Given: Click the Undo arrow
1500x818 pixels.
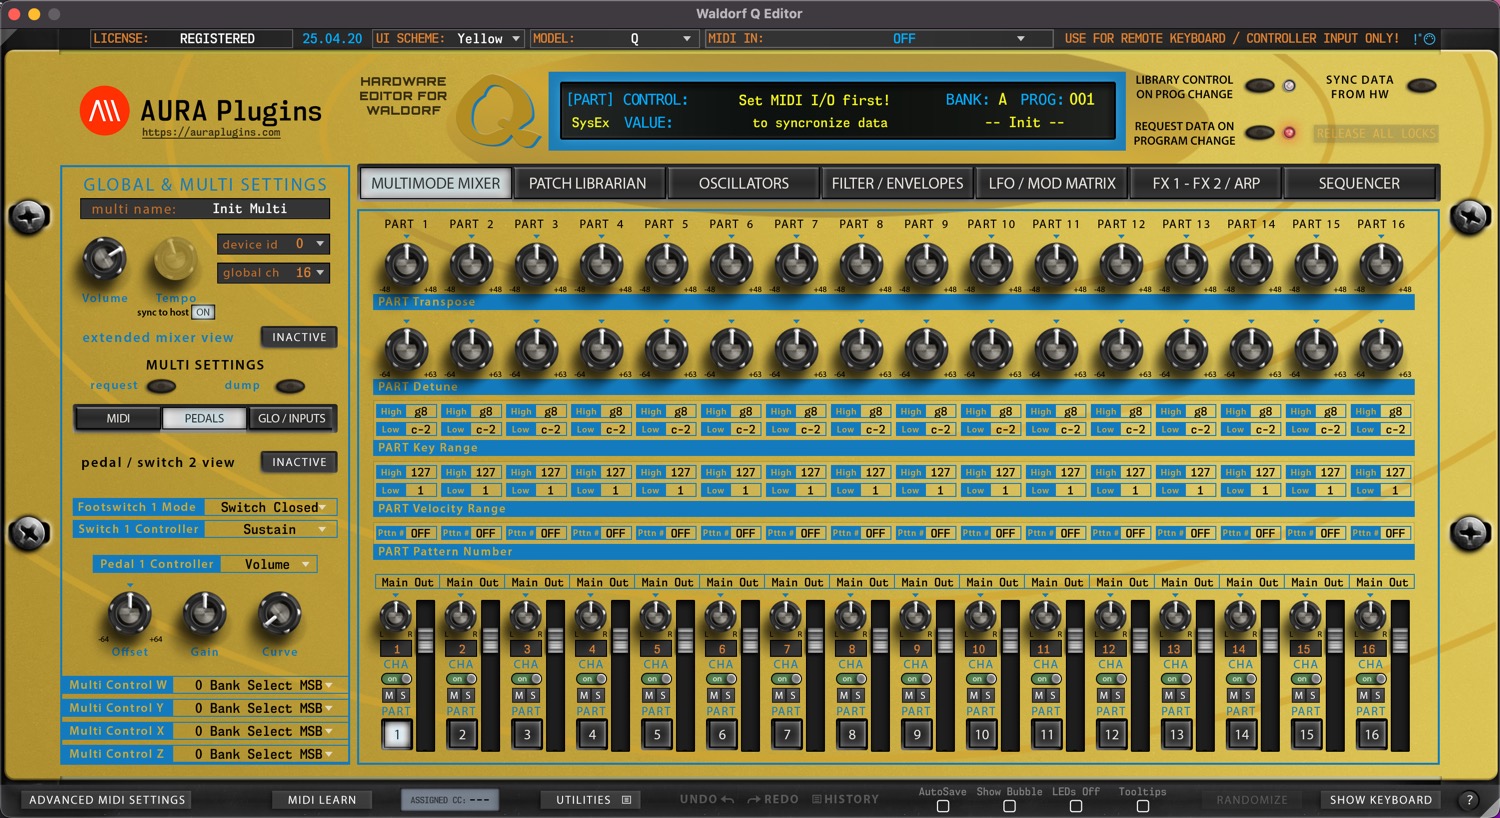Looking at the screenshot, I should 727,800.
